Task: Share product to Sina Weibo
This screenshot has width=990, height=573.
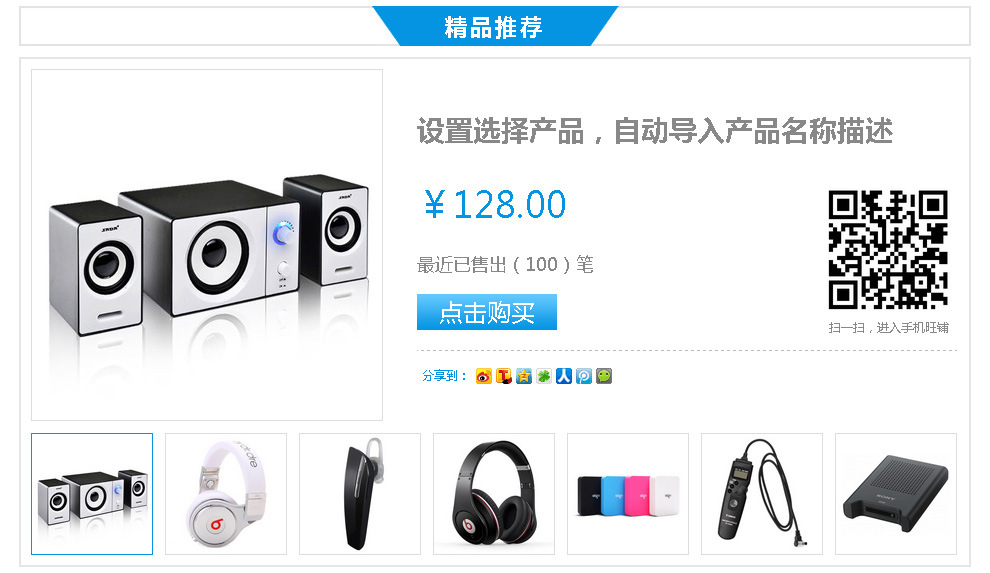Action: 484,376
